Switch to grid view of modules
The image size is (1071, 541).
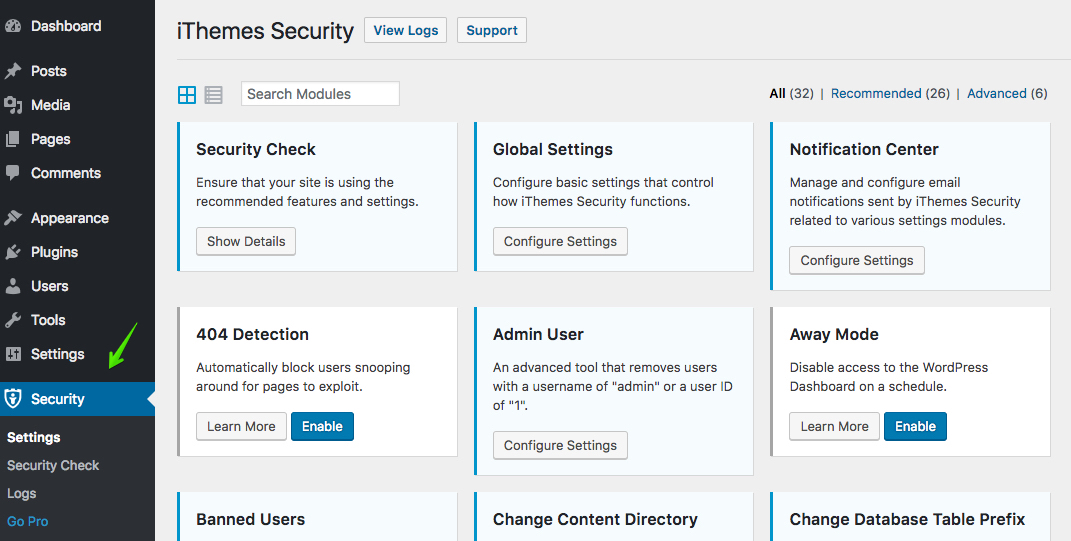click(x=186, y=94)
